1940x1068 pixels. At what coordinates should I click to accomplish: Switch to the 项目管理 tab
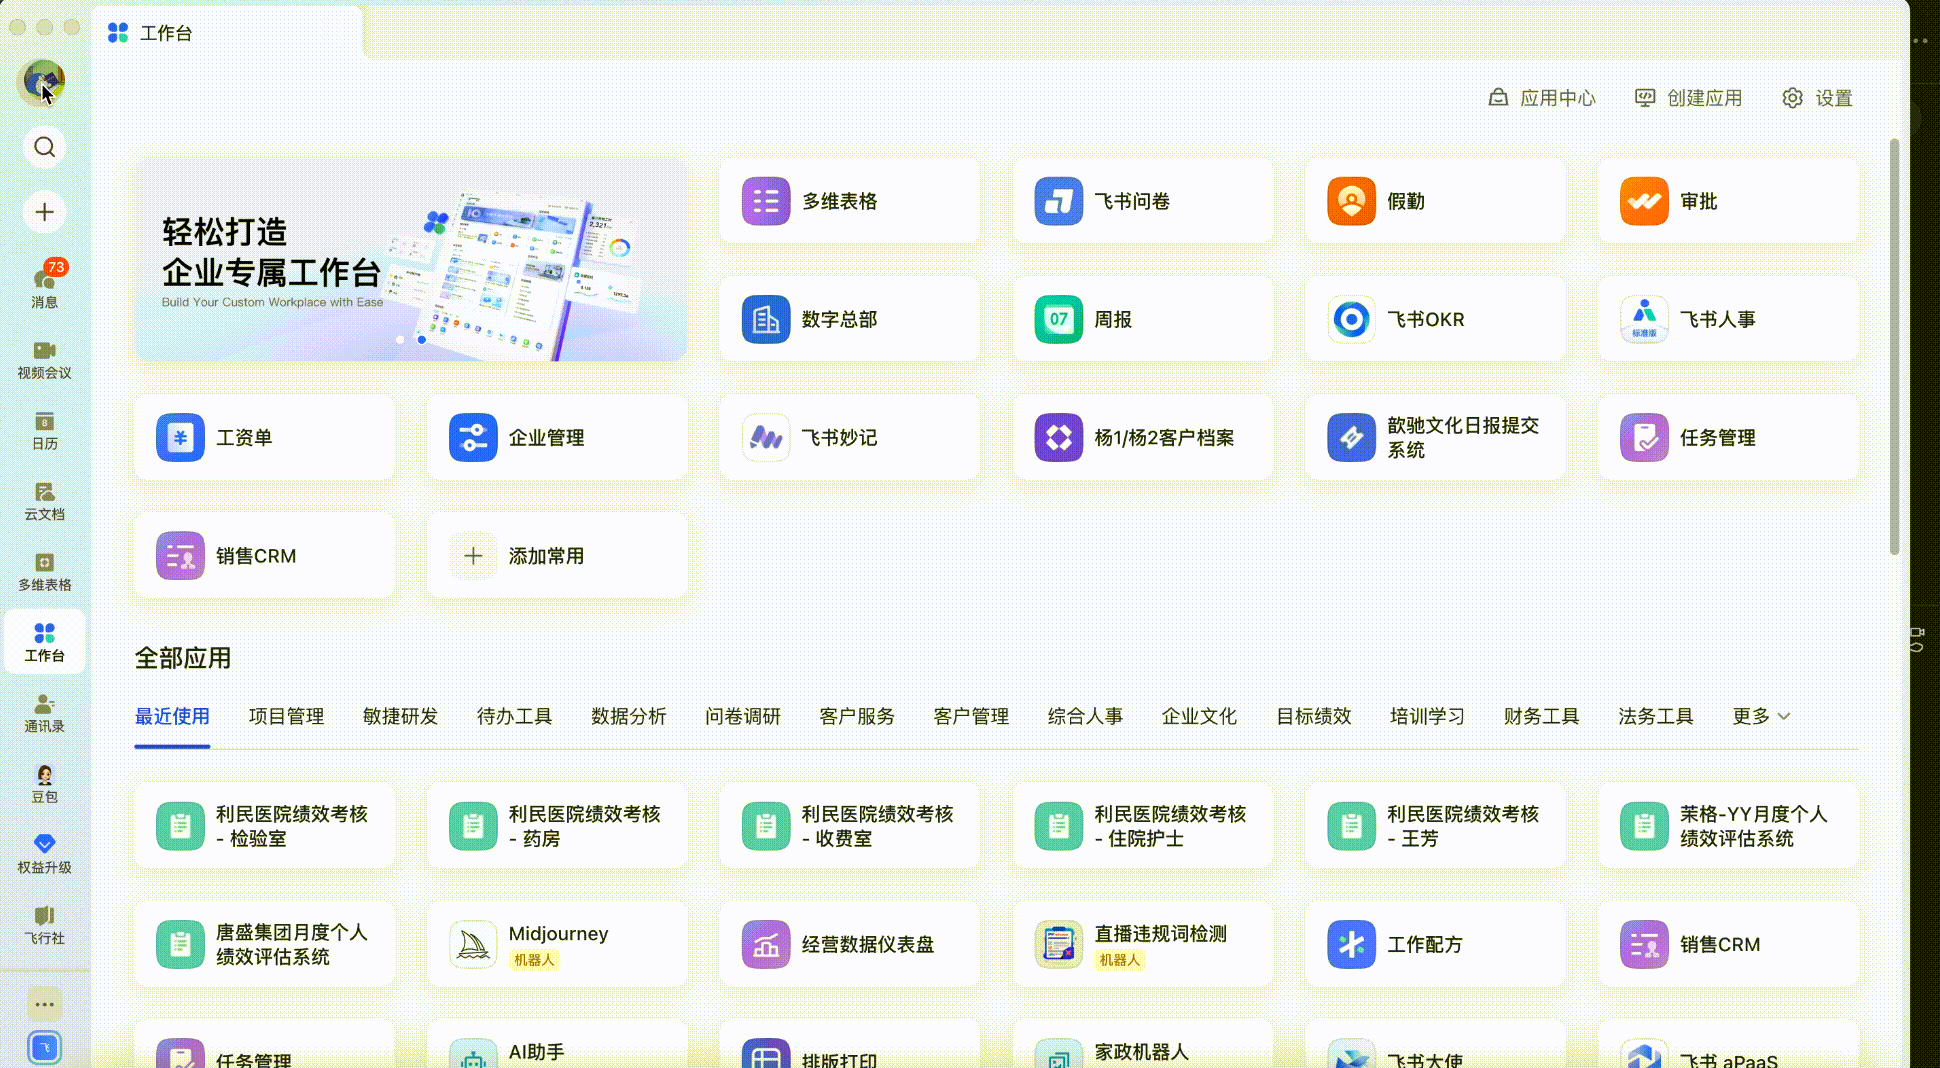coord(286,716)
